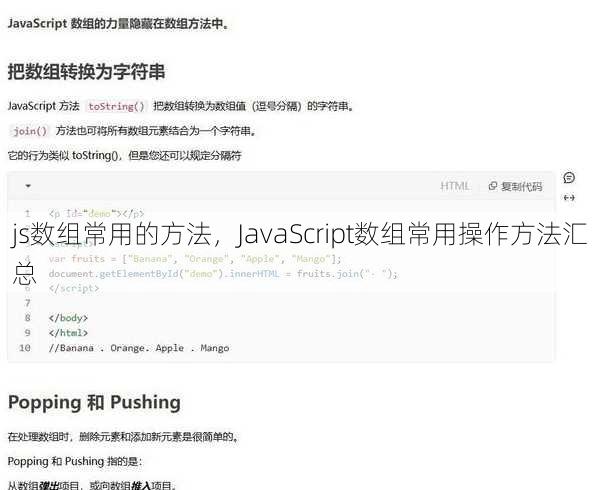Click the inline code join()
Image resolution: width=602 pixels, height=490 pixels.
pos(30,131)
